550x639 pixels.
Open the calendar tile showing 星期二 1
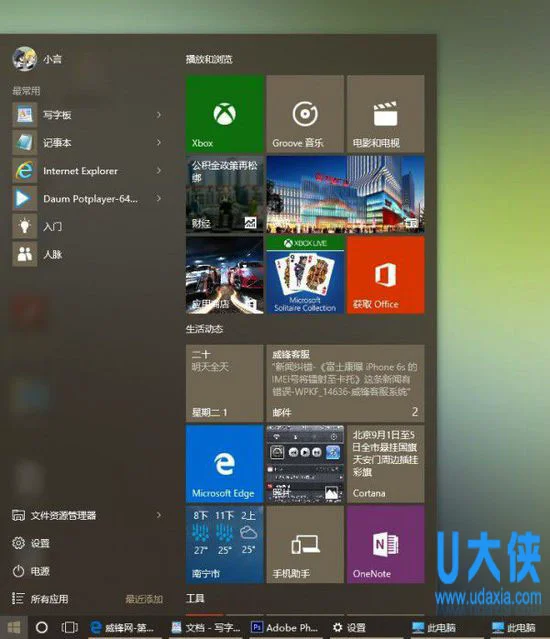coord(224,383)
